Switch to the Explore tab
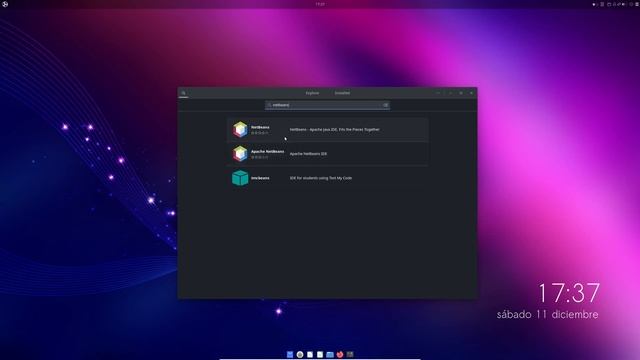640x360 pixels. [312, 93]
